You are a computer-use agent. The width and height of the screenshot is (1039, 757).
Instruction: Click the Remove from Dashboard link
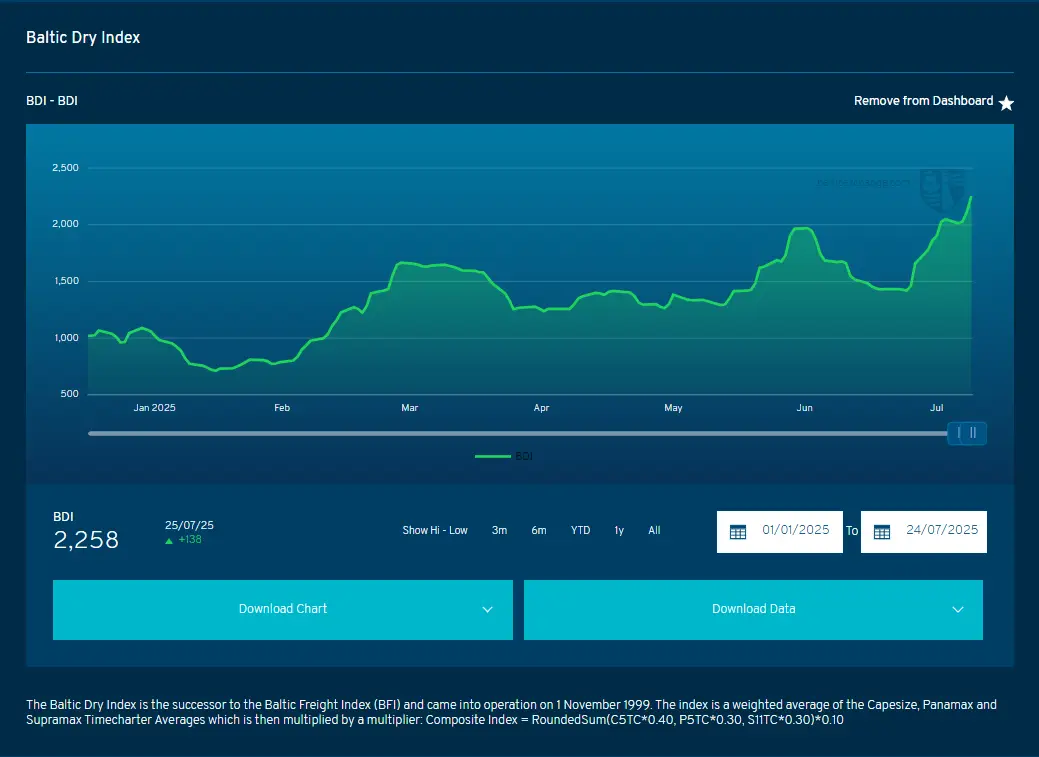[923, 101]
